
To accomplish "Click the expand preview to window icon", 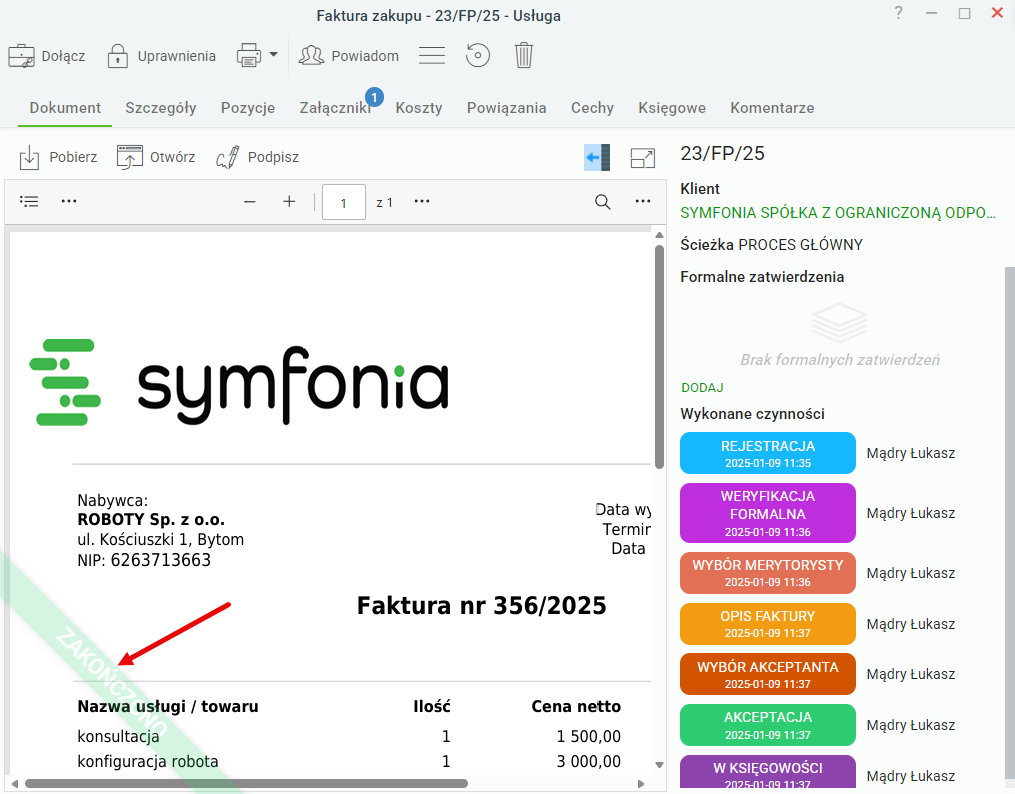I will [643, 158].
